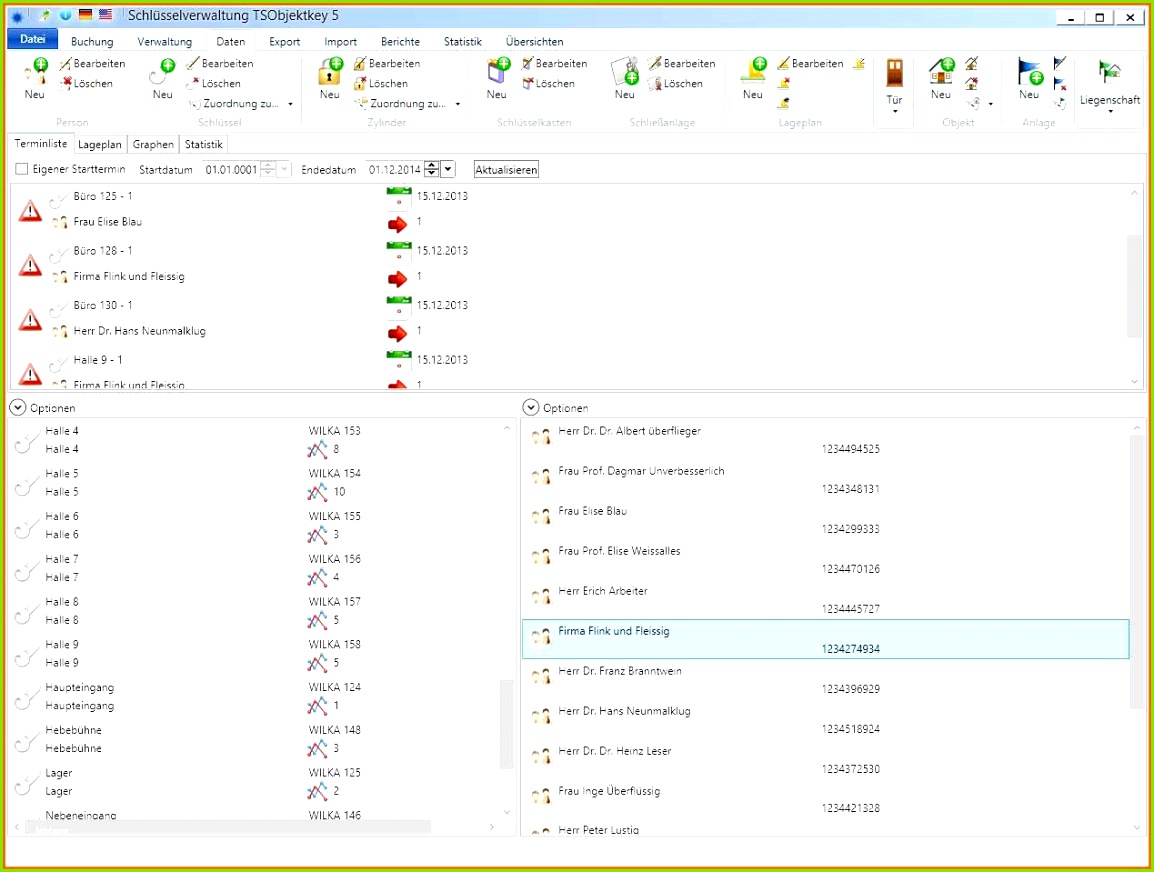The image size is (1154, 872).
Task: Open the Liegenschaft dropdown button
Action: tap(1110, 87)
